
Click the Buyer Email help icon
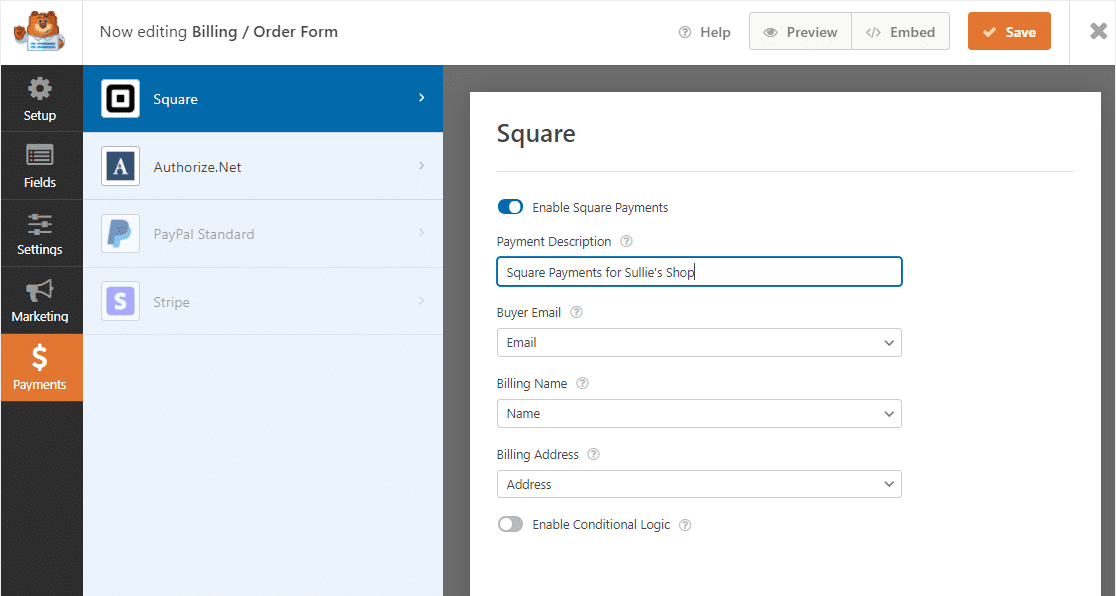[576, 312]
